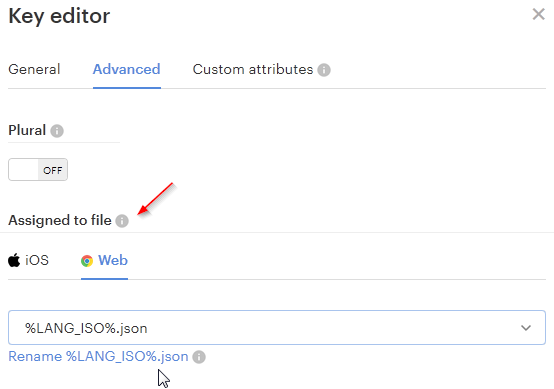Click the Key editor title
The width and height of the screenshot is (554, 389).
pos(59,16)
